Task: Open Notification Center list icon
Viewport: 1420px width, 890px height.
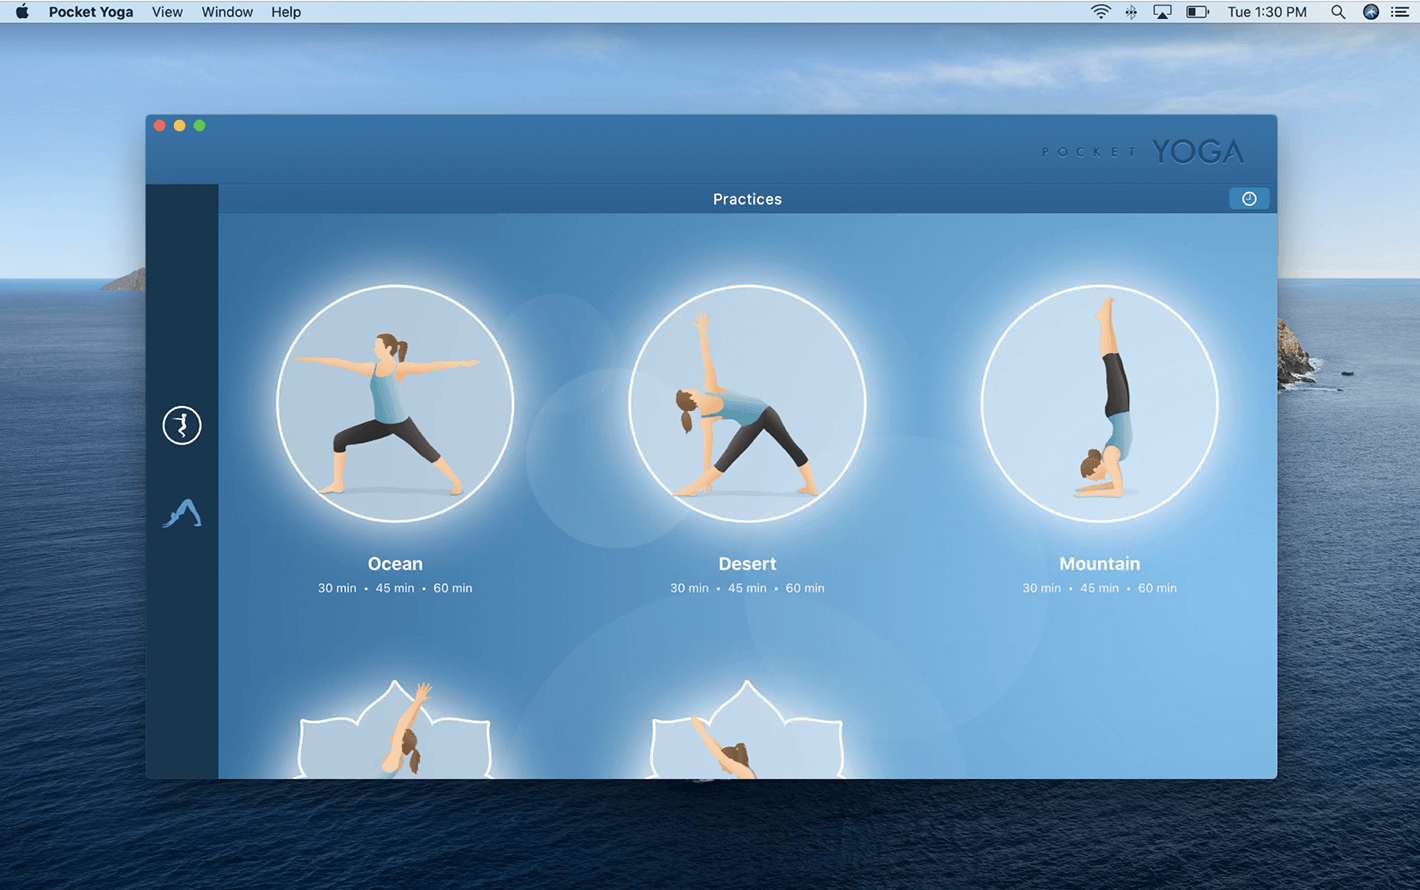Action: 1400,12
